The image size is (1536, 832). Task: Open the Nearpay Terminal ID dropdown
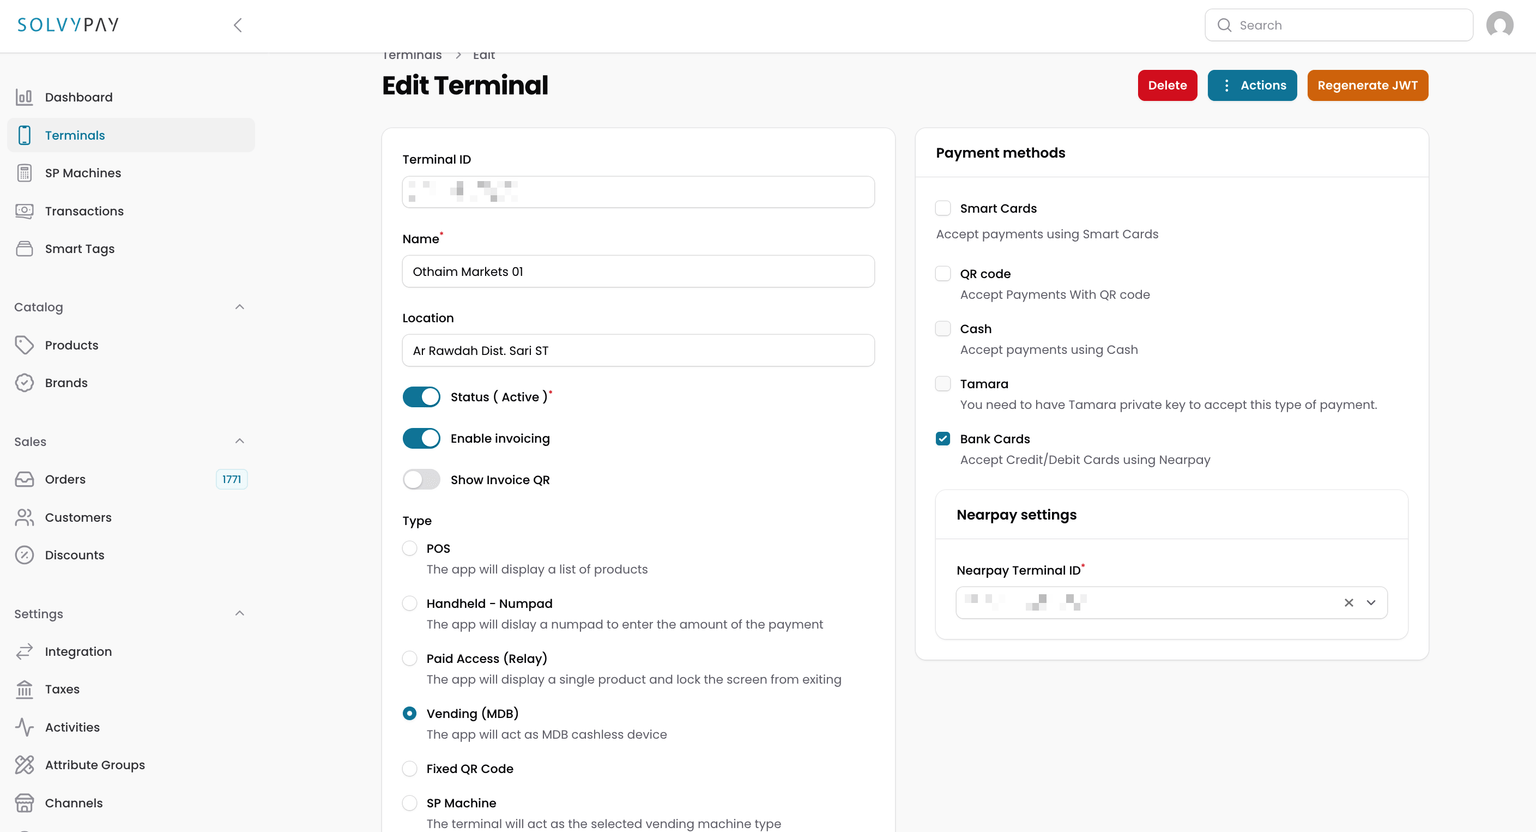point(1371,602)
